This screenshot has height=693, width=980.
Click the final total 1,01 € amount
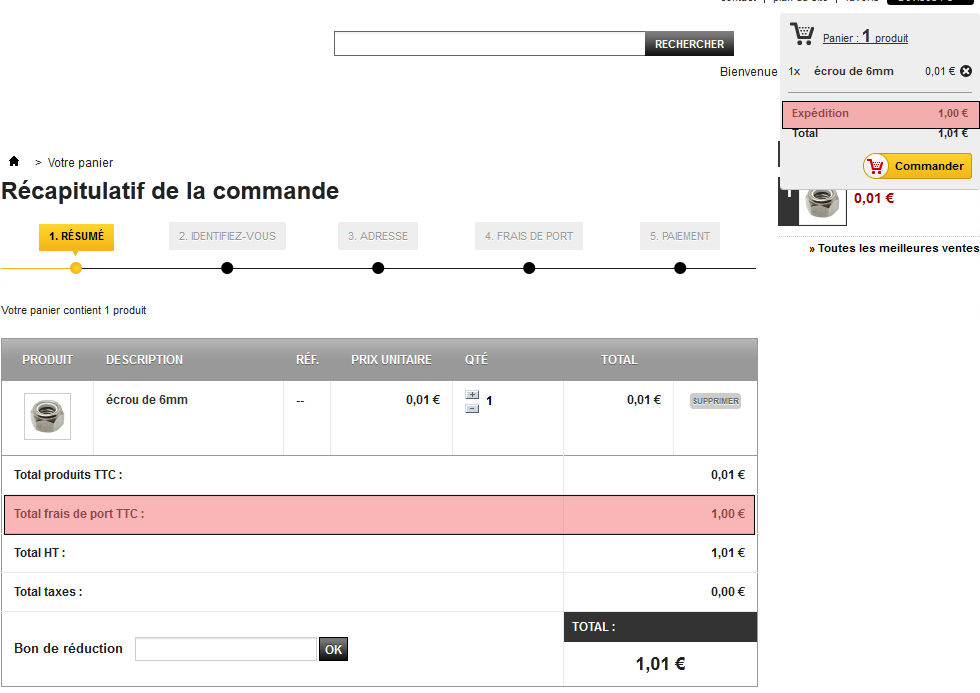[661, 664]
